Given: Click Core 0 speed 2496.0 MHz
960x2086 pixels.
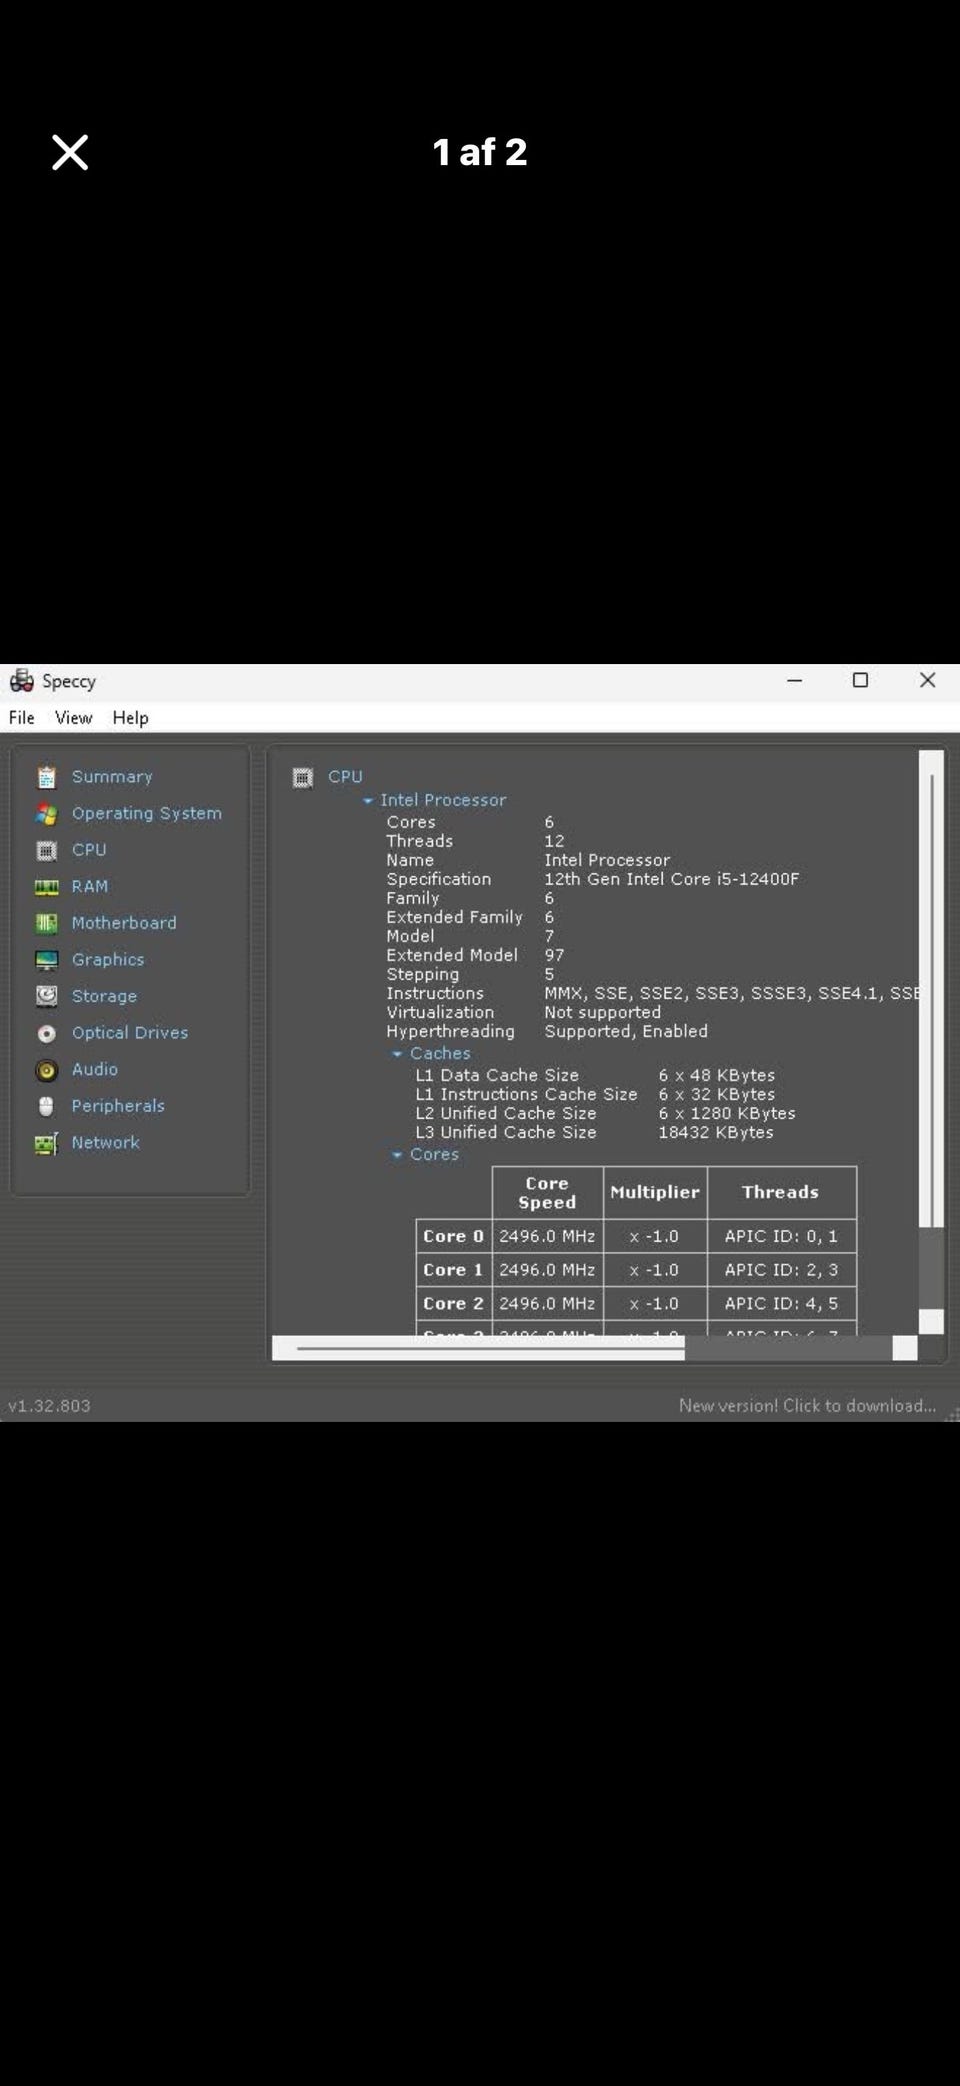Looking at the screenshot, I should 547,1237.
